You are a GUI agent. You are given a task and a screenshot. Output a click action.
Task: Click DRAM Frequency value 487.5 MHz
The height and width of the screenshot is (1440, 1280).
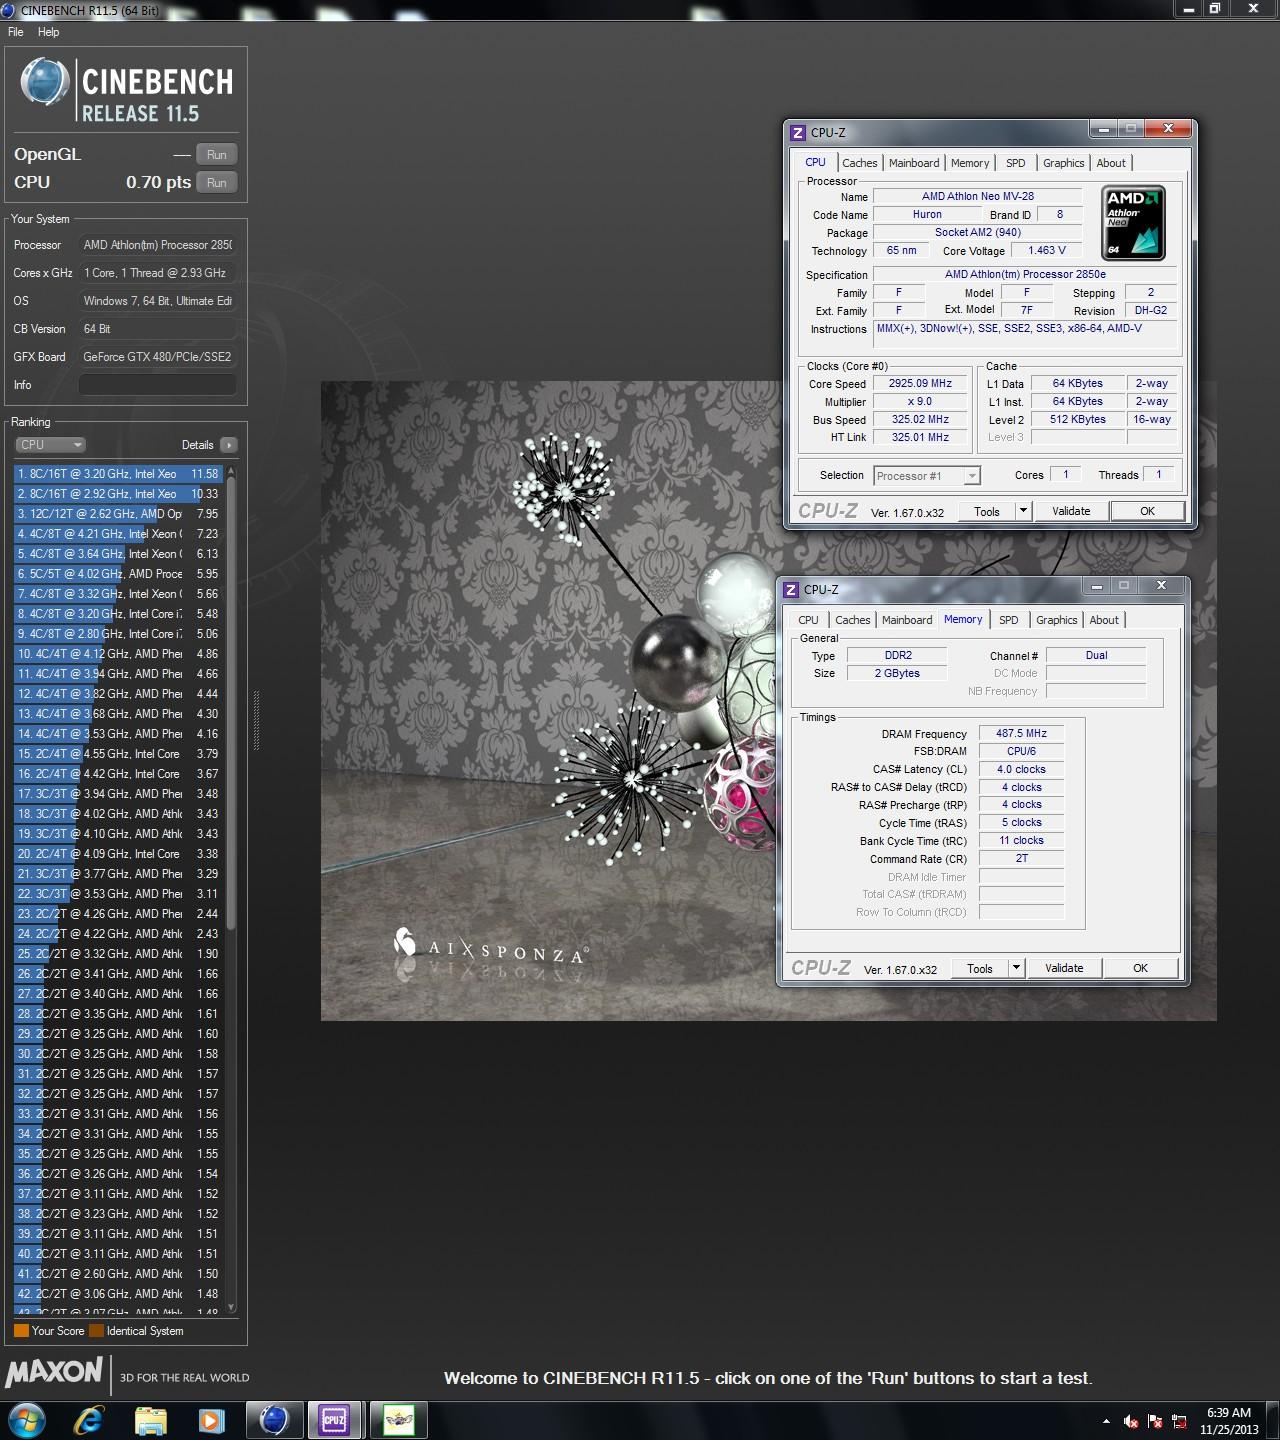pos(1021,733)
